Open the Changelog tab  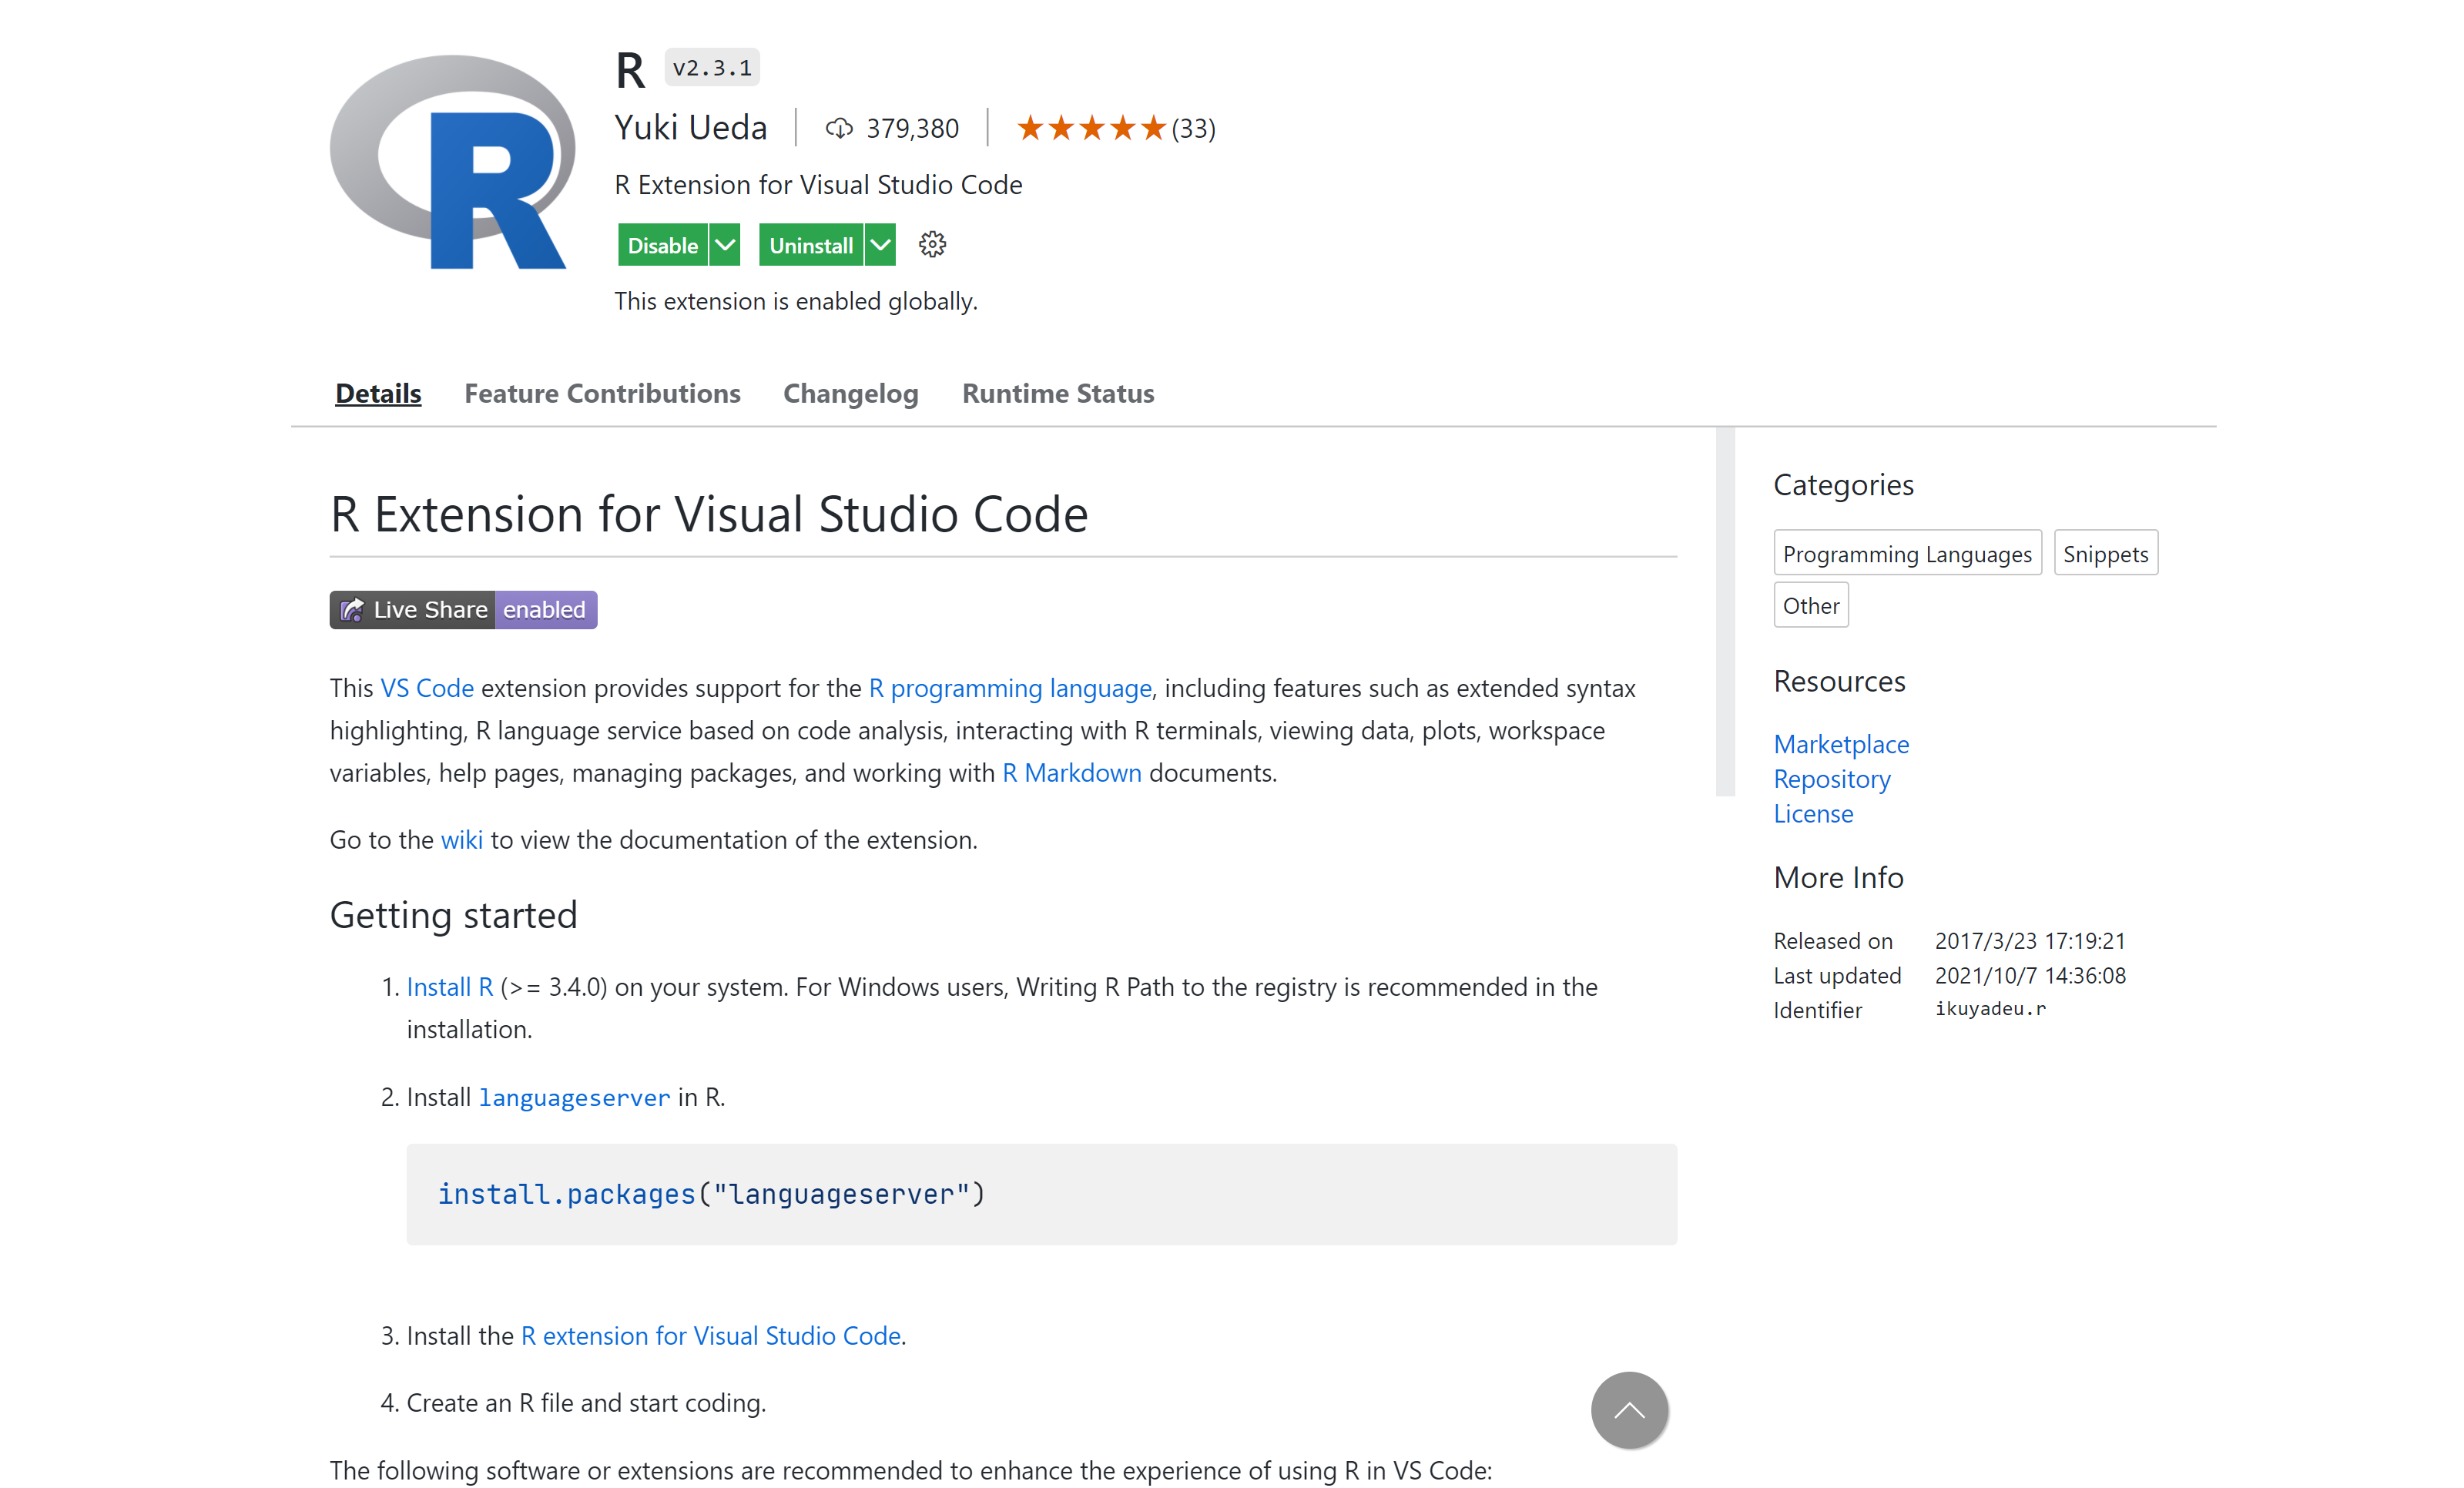[x=850, y=393]
